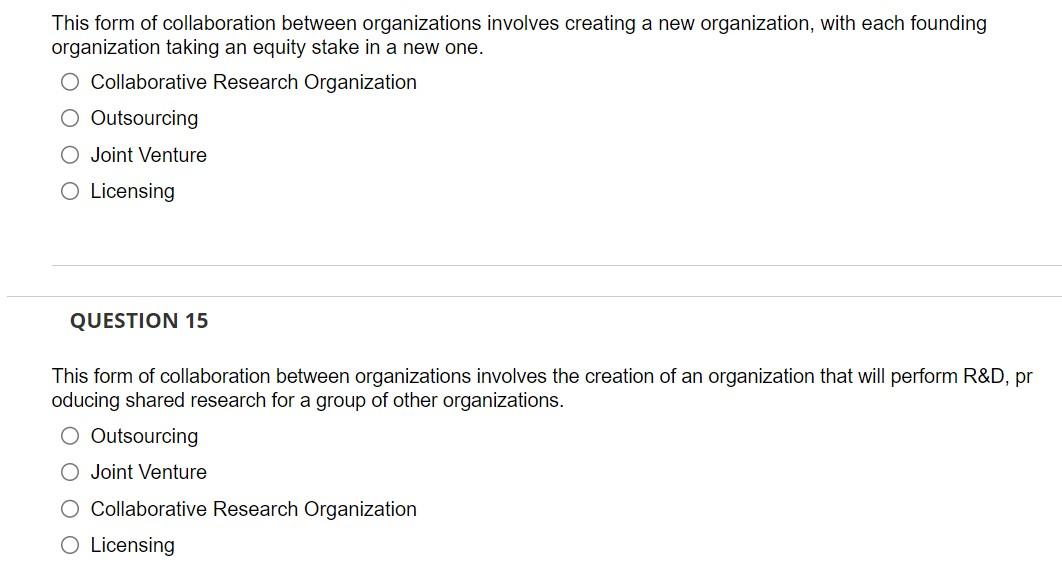This screenshot has width=1062, height=576.
Task: Choose Joint Venture in Question 15
Action: click(x=69, y=471)
